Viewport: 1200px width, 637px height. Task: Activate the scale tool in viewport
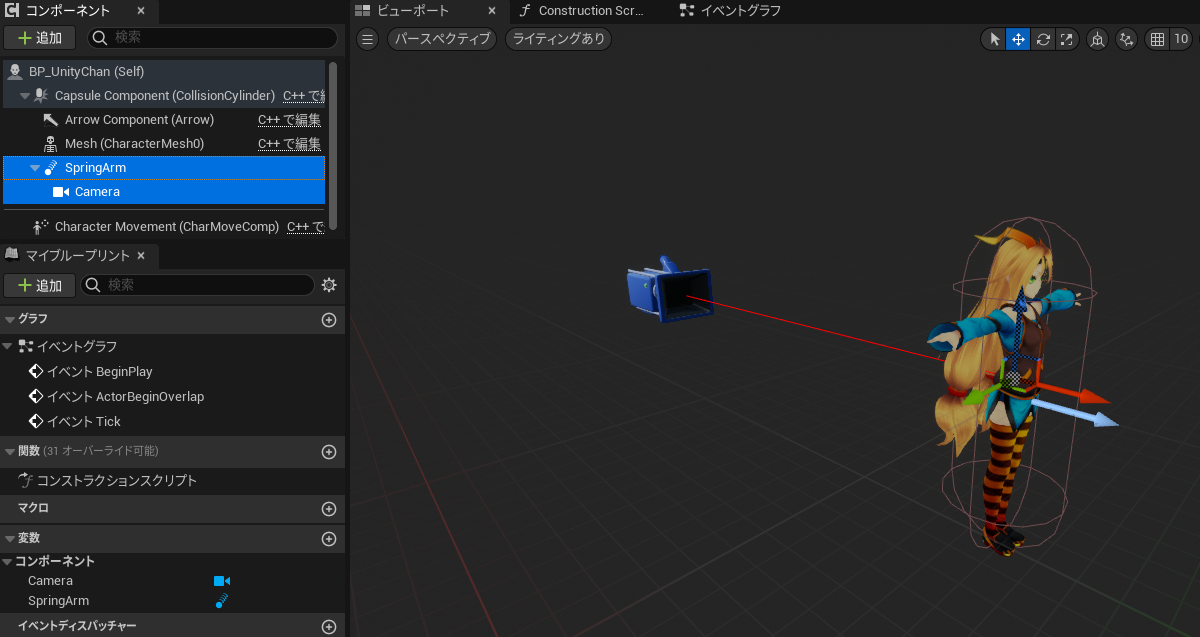point(1067,39)
